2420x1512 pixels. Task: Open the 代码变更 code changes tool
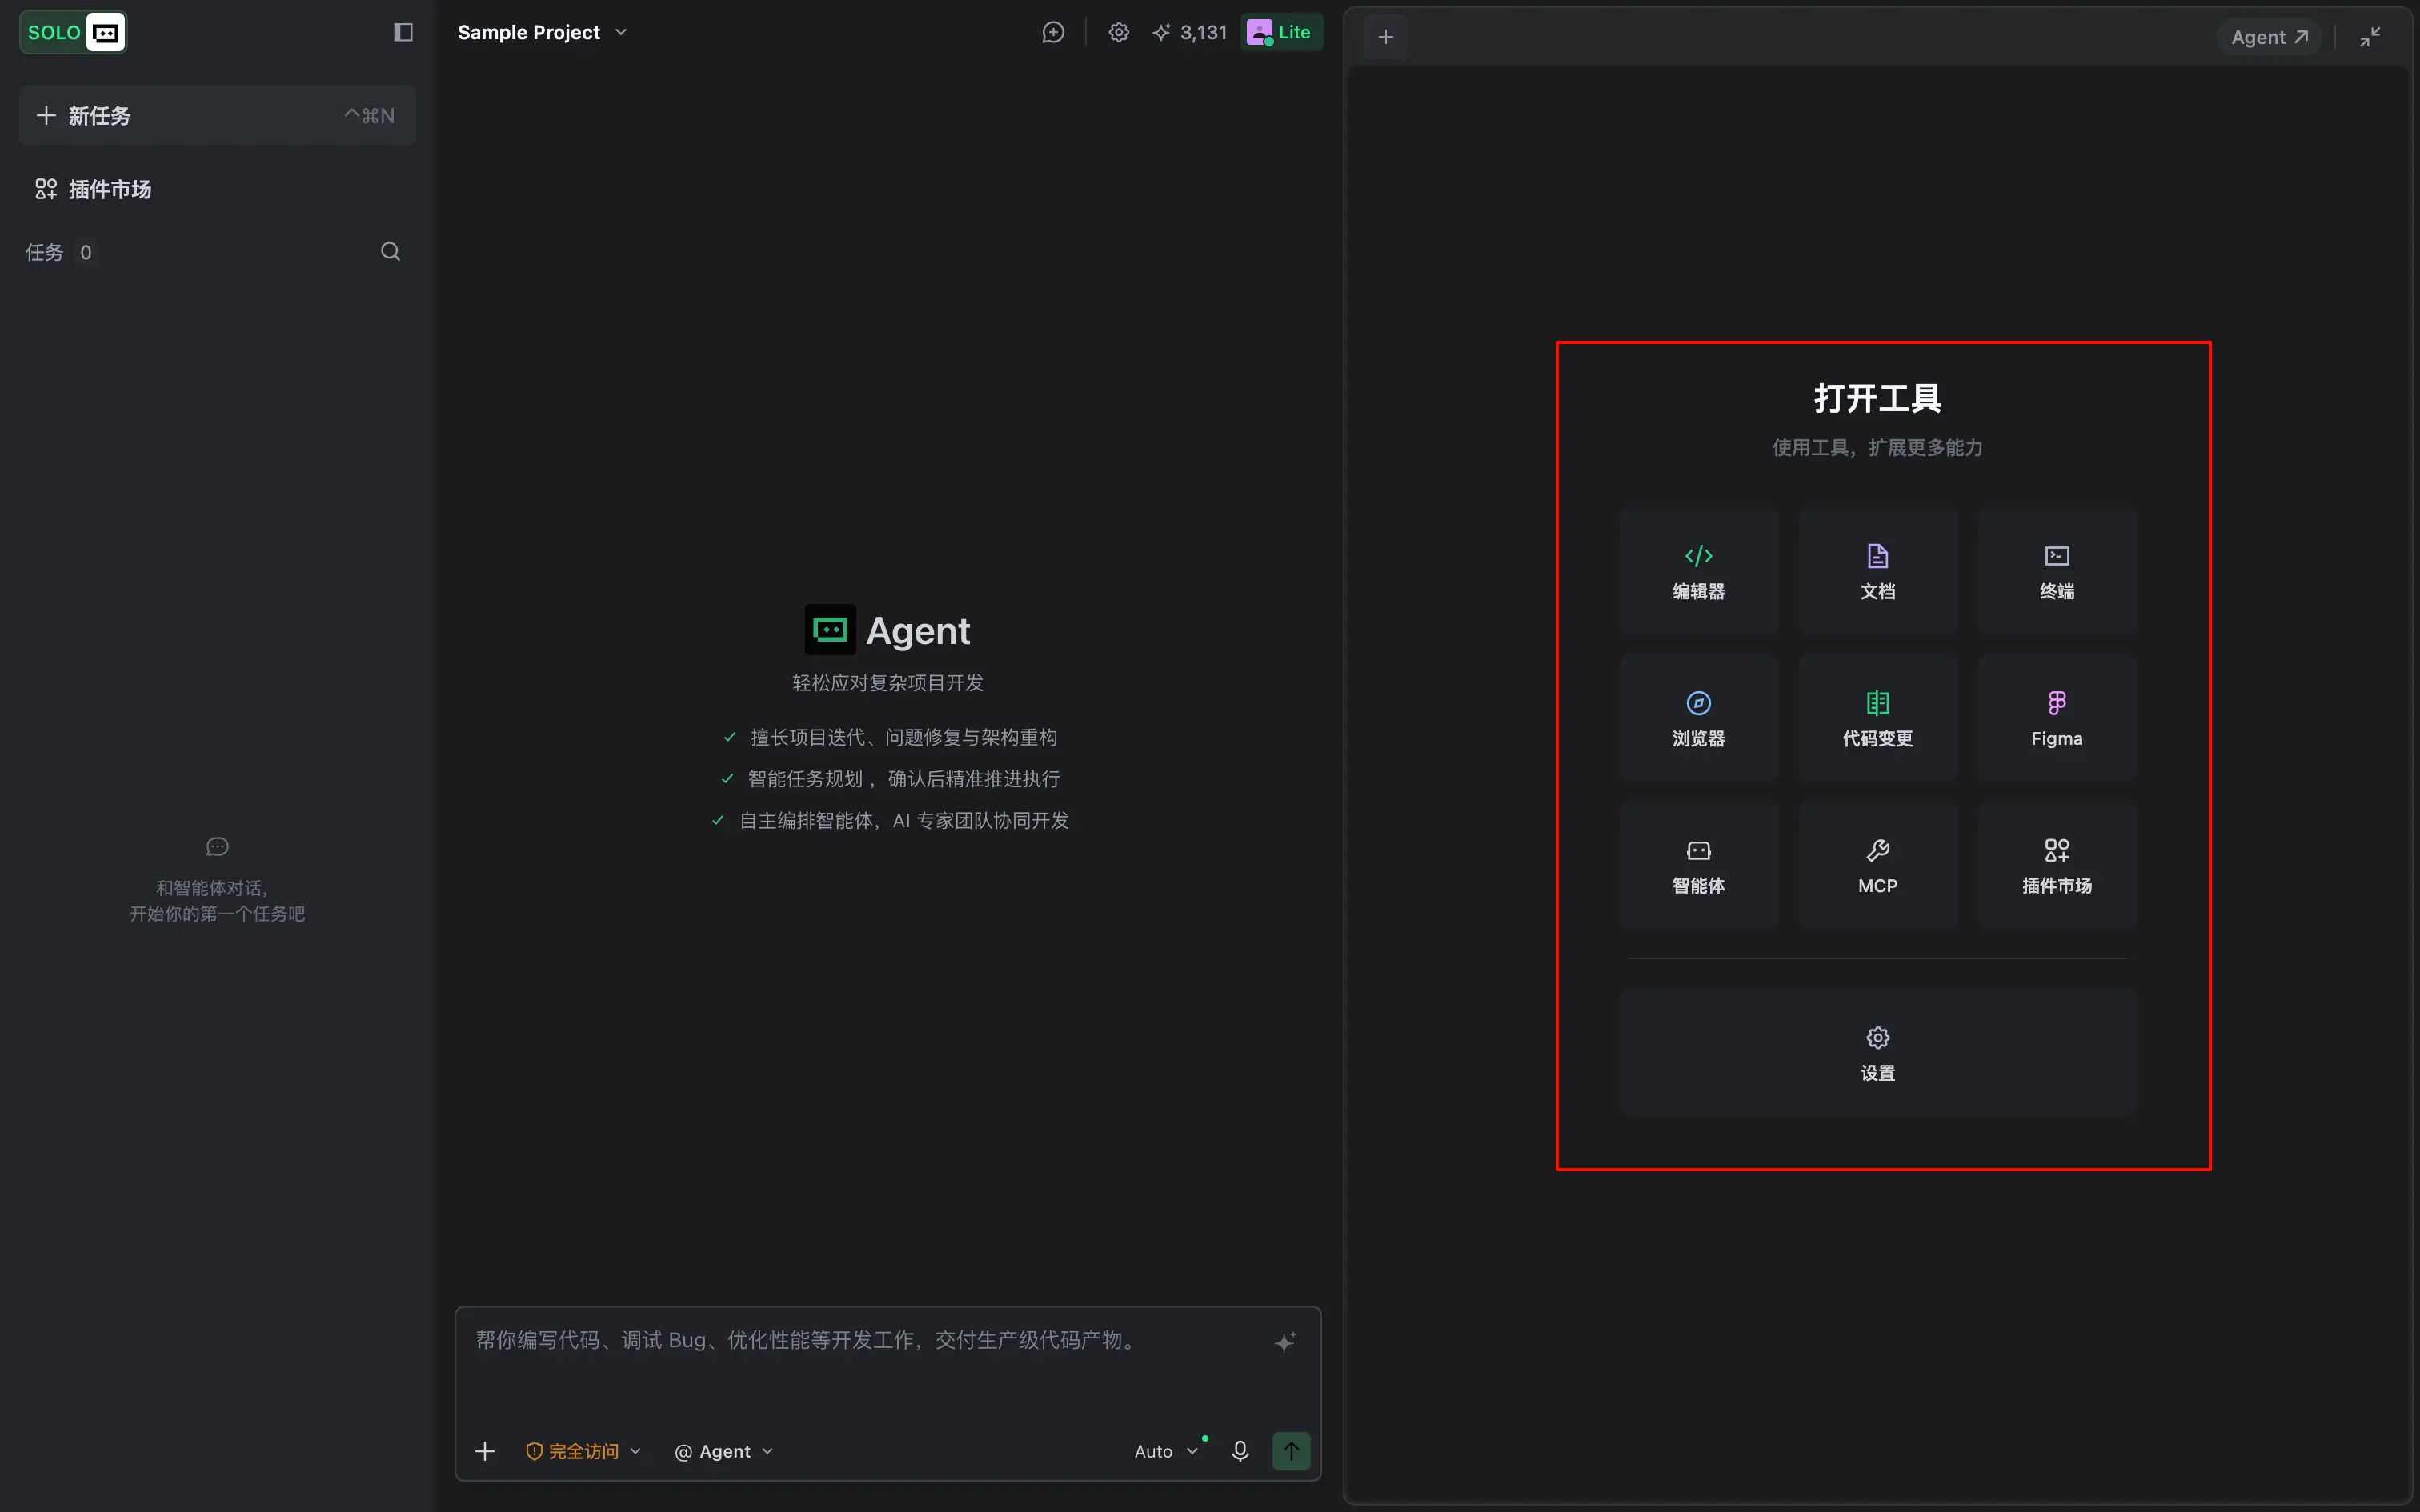(1877, 717)
